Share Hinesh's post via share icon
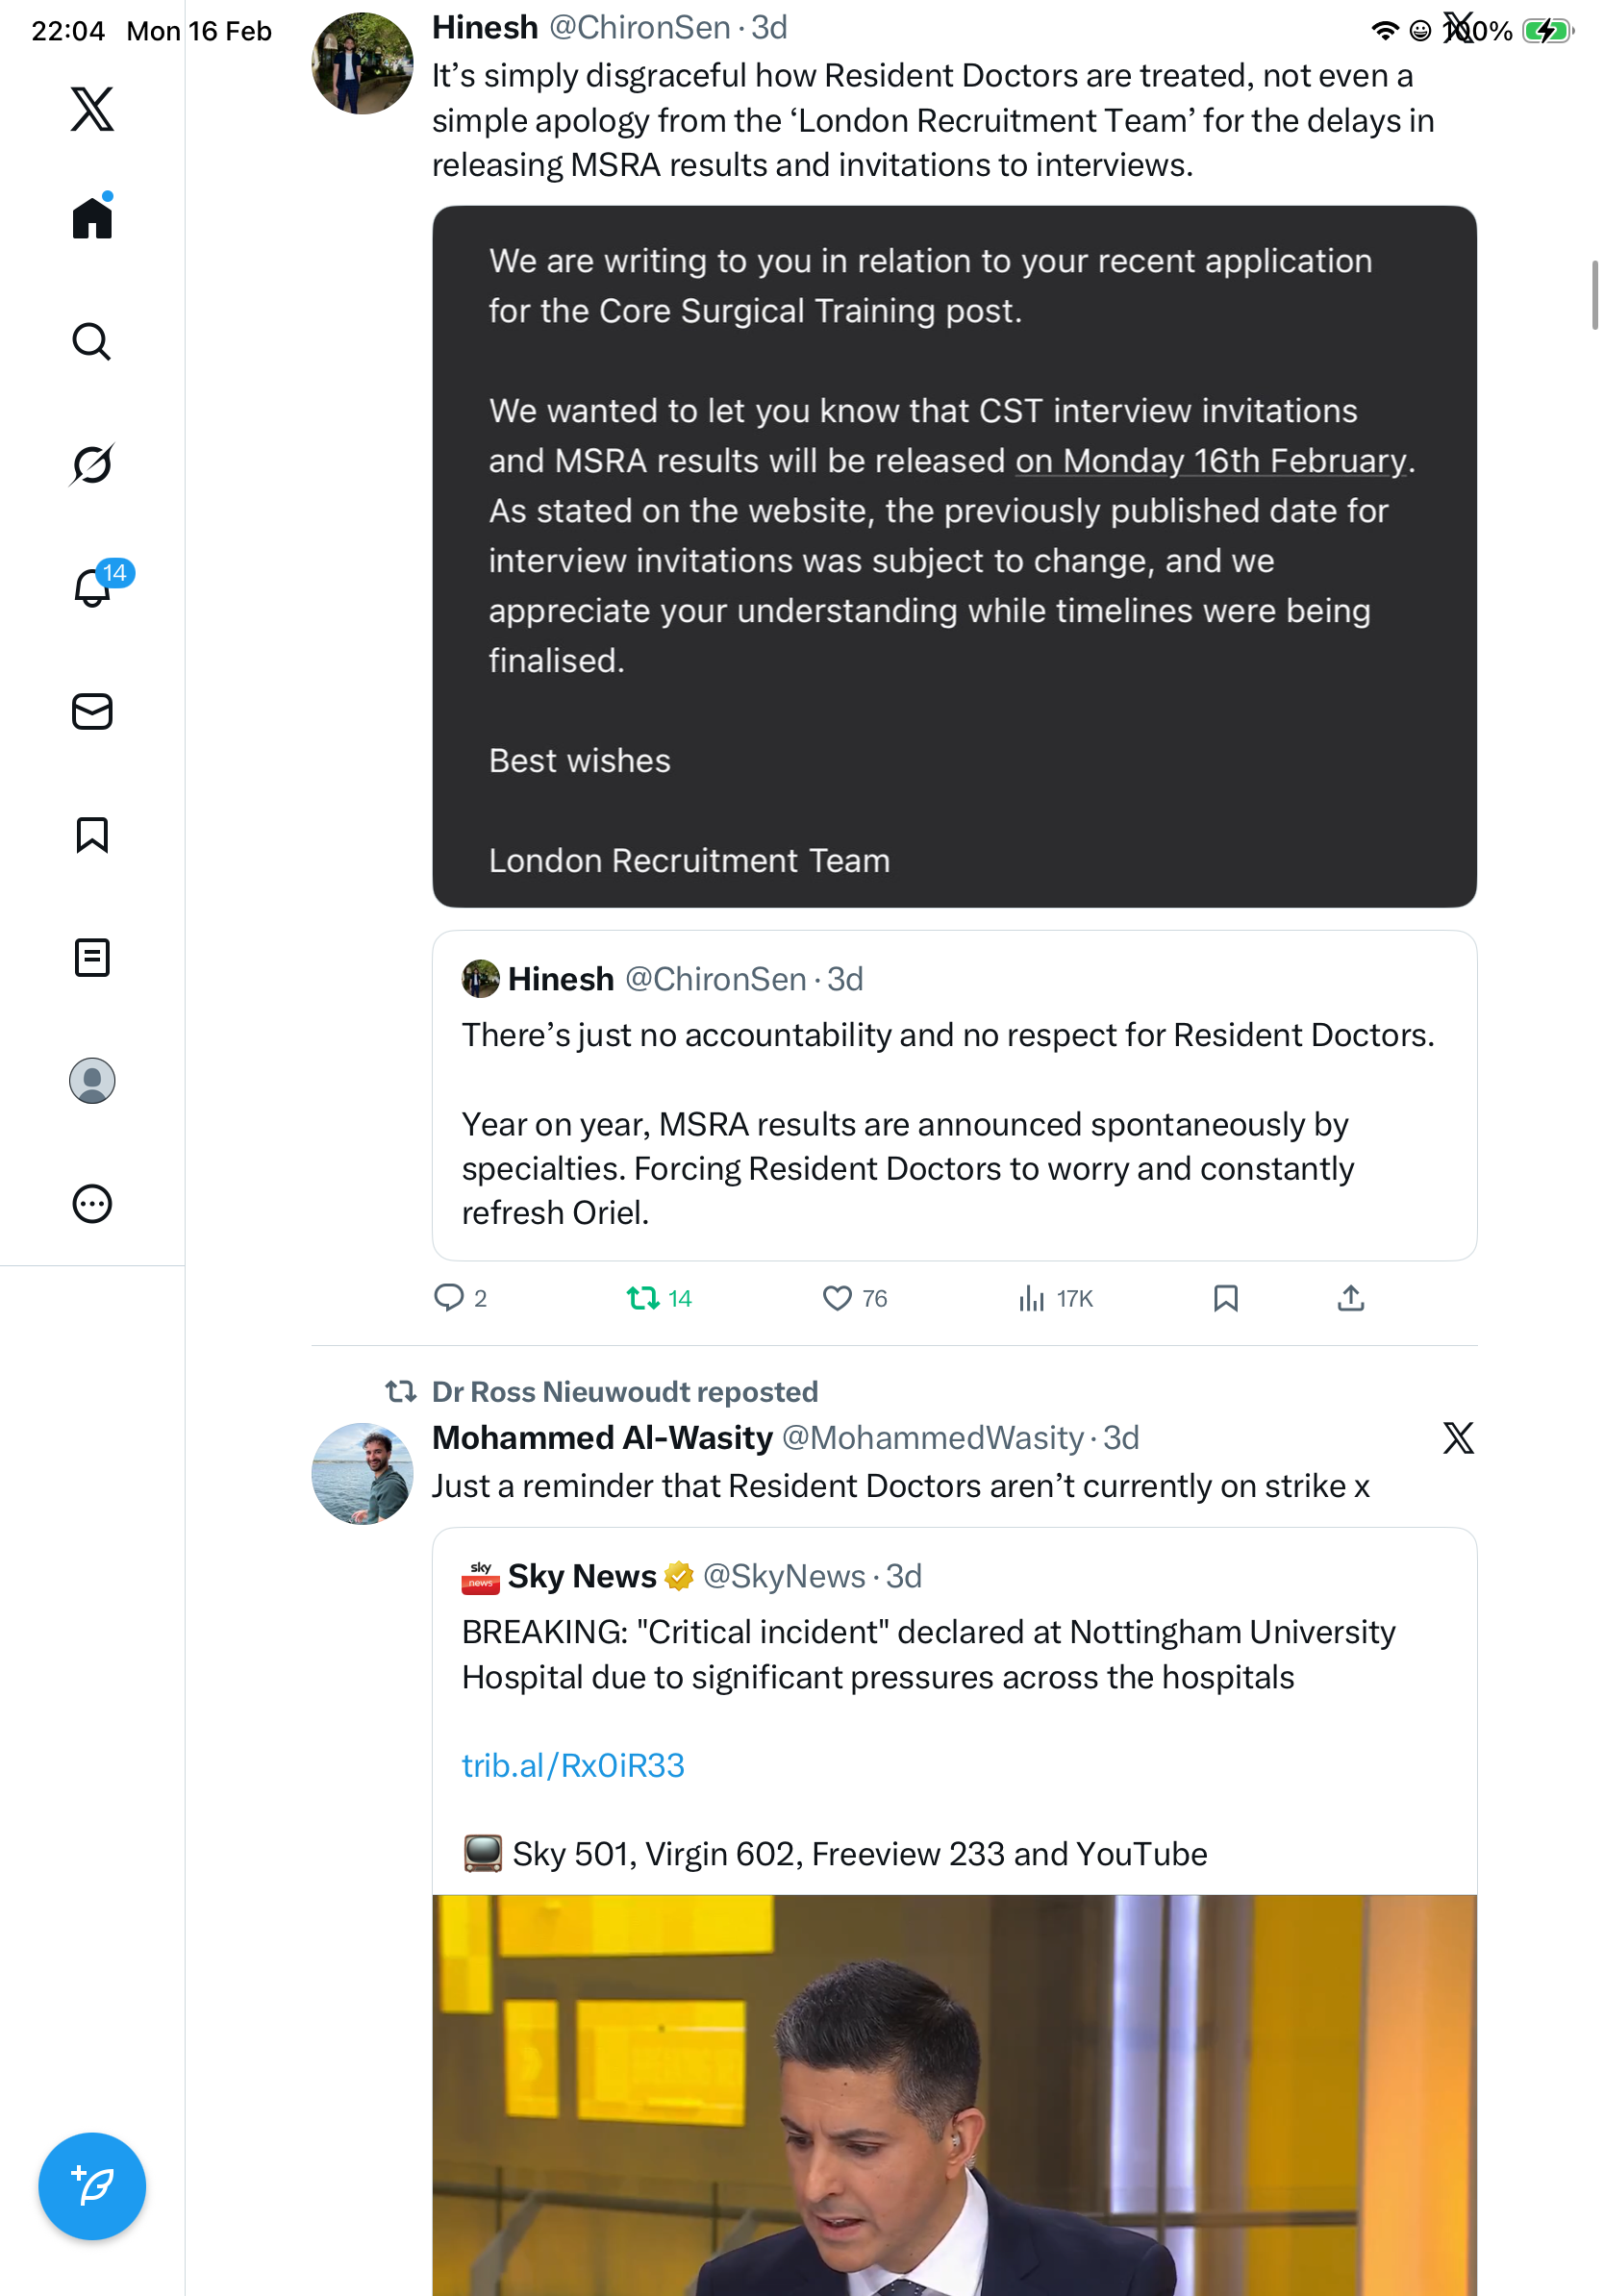The width and height of the screenshot is (1604, 2296). pyautogui.click(x=1351, y=1298)
